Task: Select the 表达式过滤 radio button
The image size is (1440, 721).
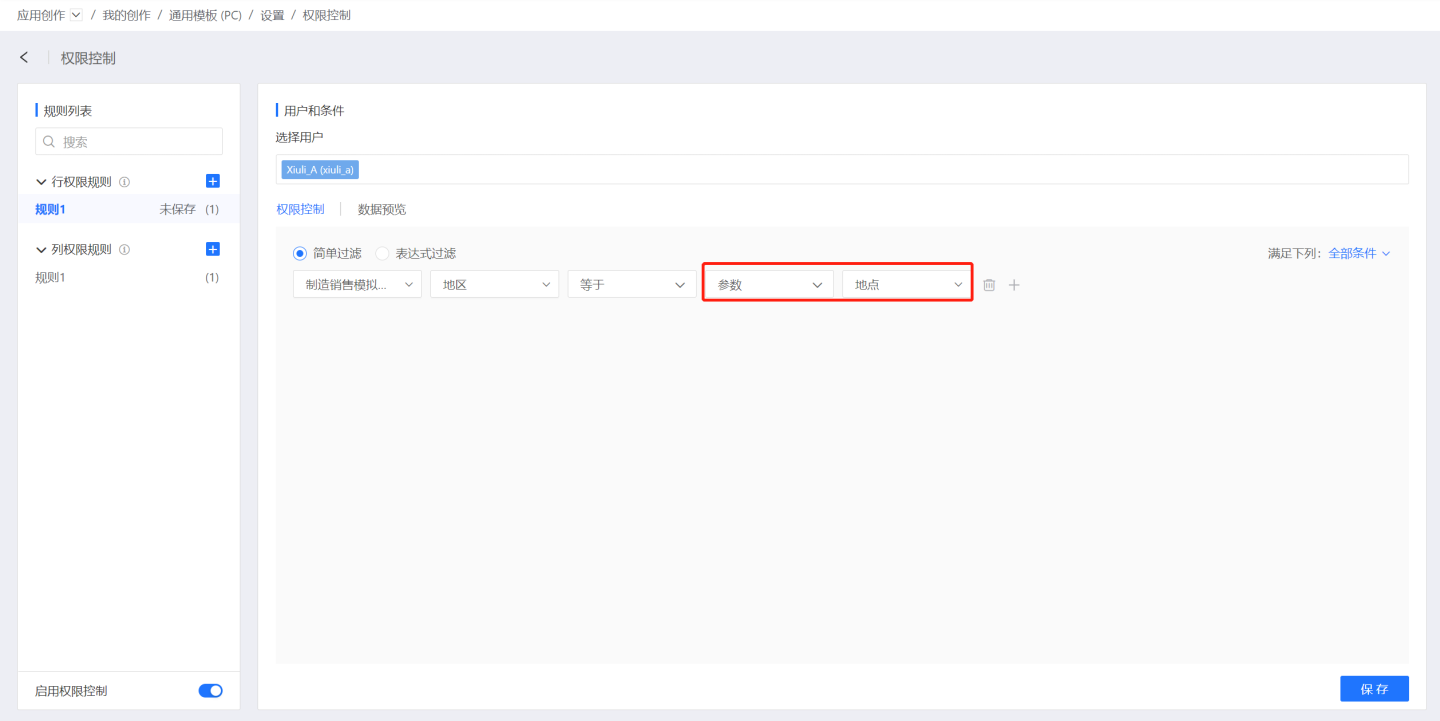Action: tap(382, 254)
